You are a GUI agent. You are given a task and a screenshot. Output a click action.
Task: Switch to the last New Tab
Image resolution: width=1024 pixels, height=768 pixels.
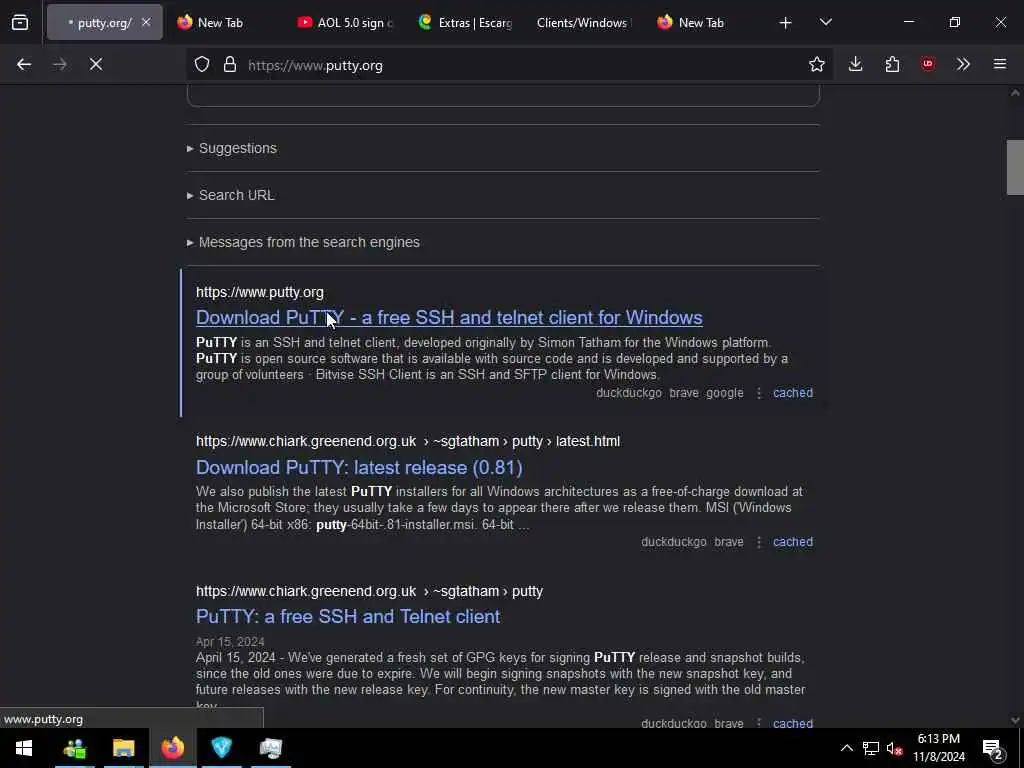point(702,22)
